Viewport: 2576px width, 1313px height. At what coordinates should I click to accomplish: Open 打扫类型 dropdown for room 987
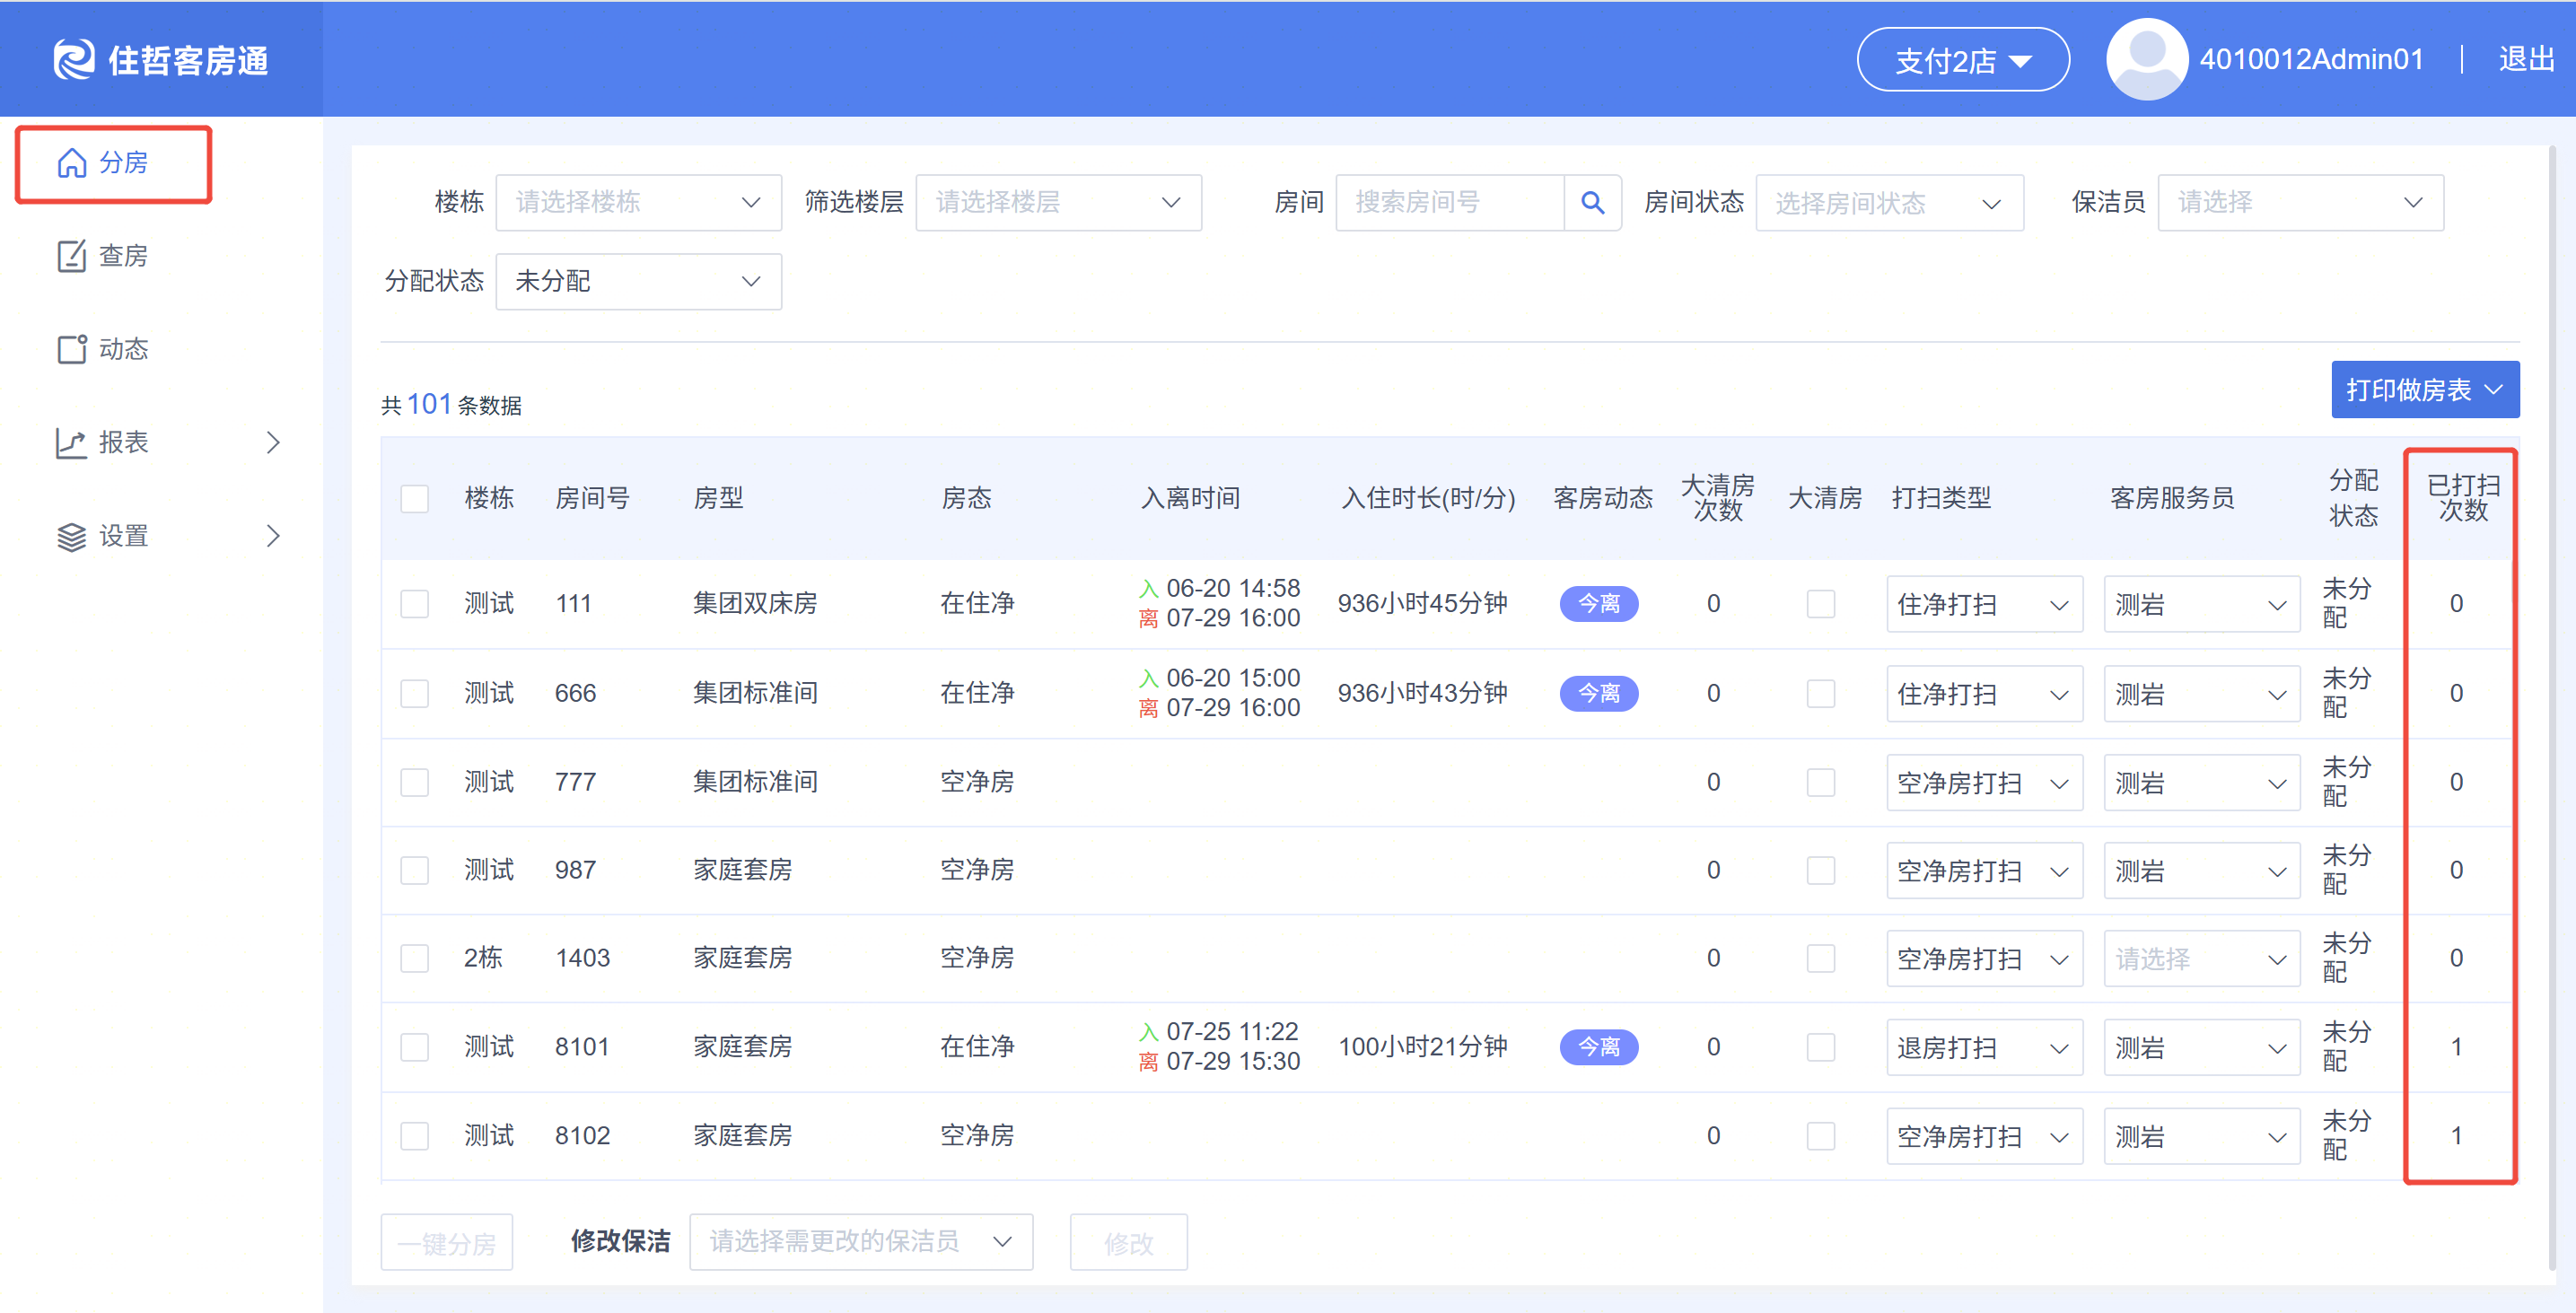click(x=1984, y=870)
